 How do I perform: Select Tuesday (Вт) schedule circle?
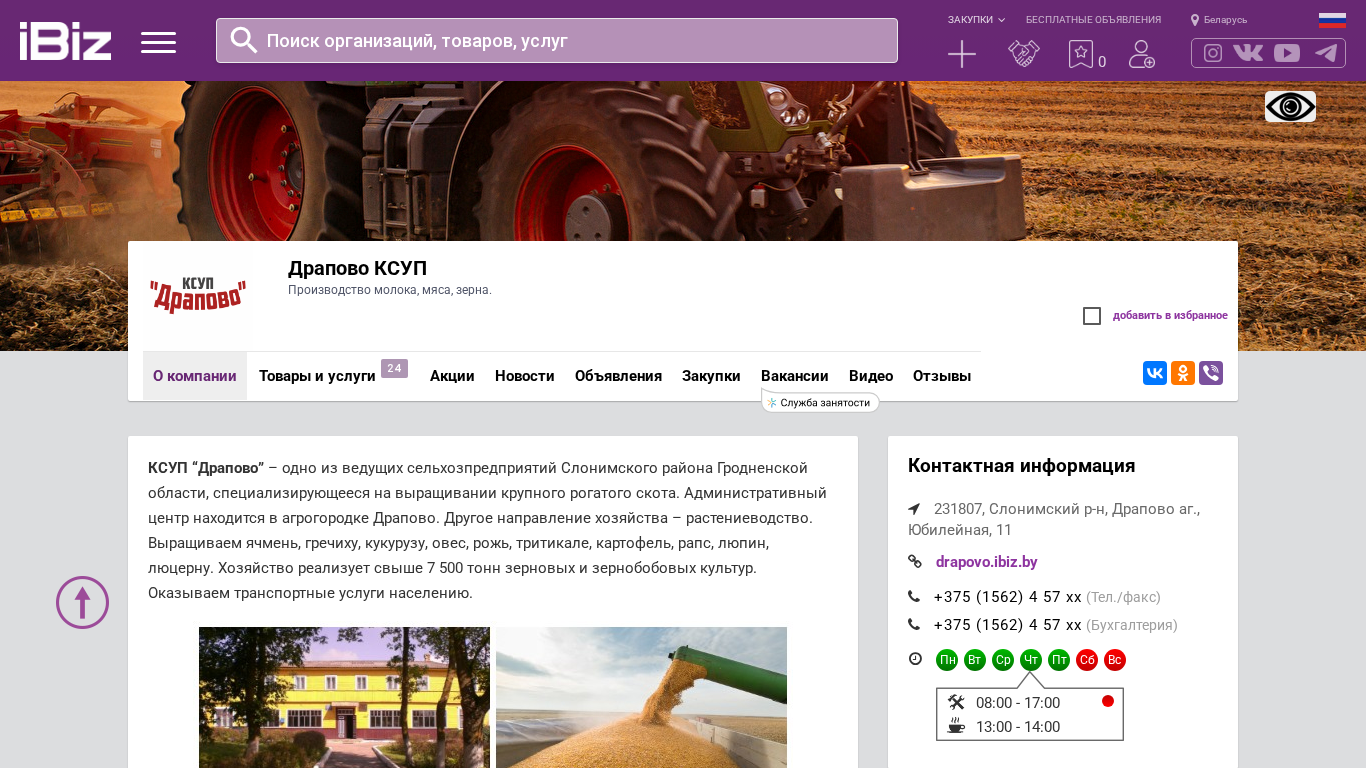[975, 660]
